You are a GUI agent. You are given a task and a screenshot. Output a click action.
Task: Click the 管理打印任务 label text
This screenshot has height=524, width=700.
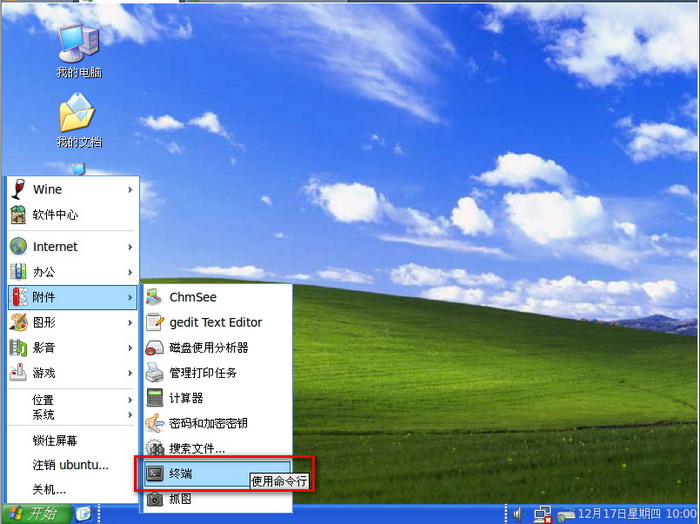(x=203, y=373)
